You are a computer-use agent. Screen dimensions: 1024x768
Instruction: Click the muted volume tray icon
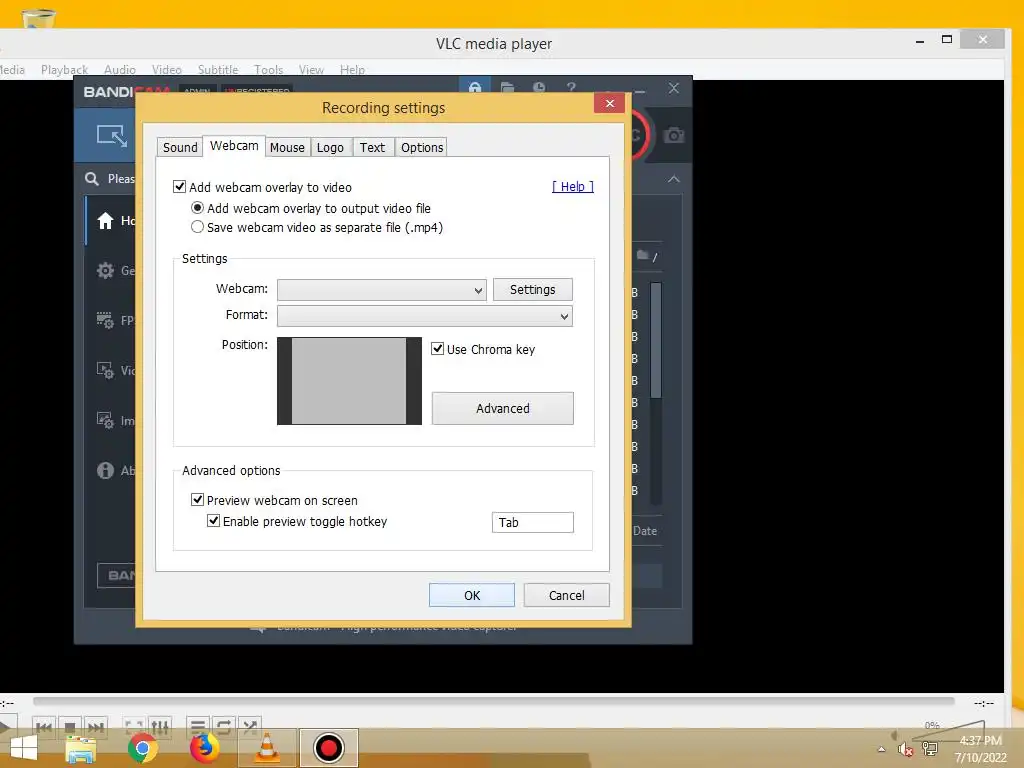coord(905,749)
